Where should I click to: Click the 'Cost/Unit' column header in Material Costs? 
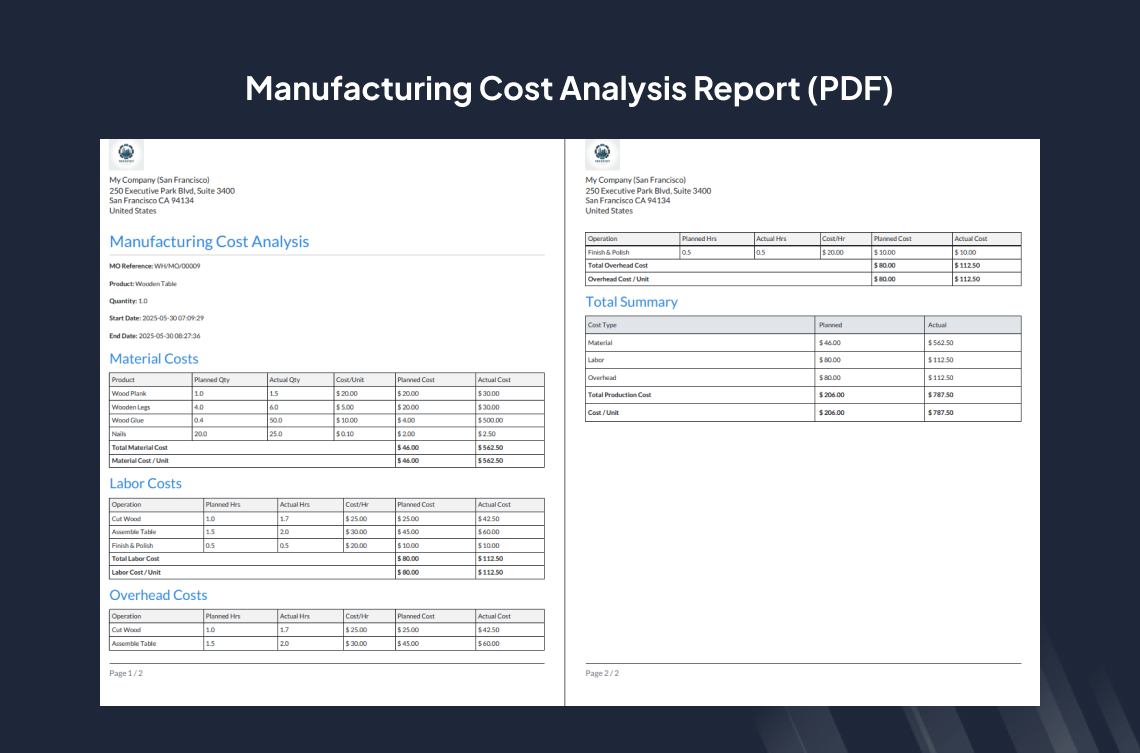[350, 379]
